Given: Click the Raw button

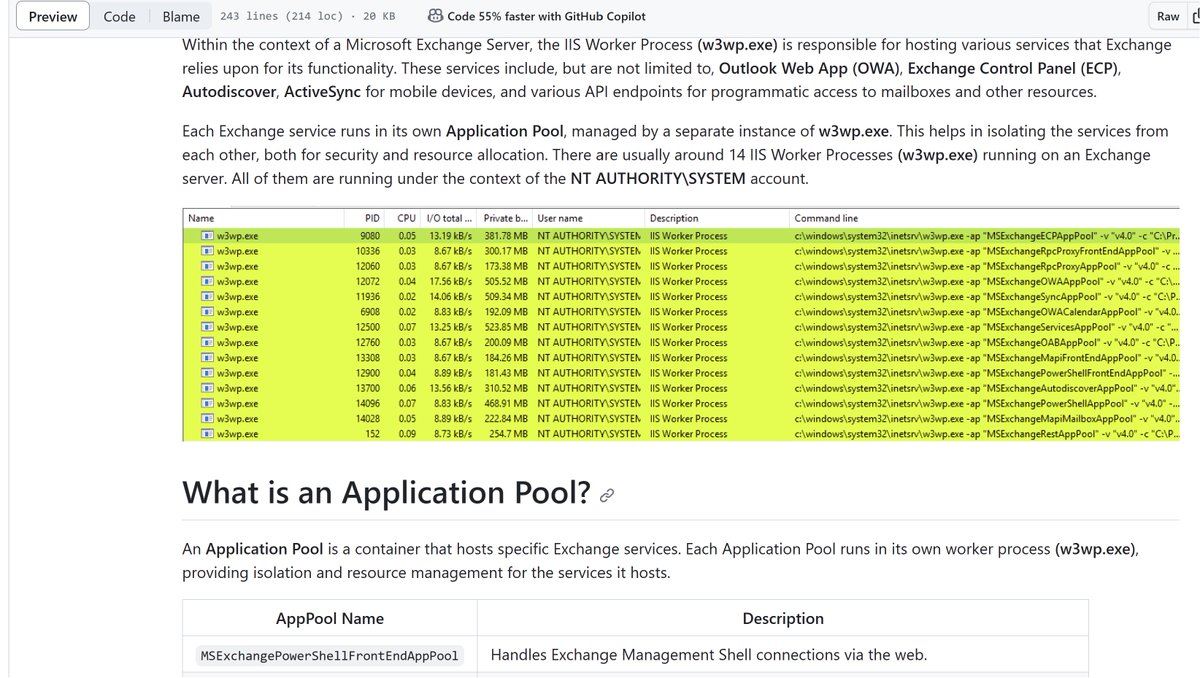Looking at the screenshot, I should (x=1168, y=16).
